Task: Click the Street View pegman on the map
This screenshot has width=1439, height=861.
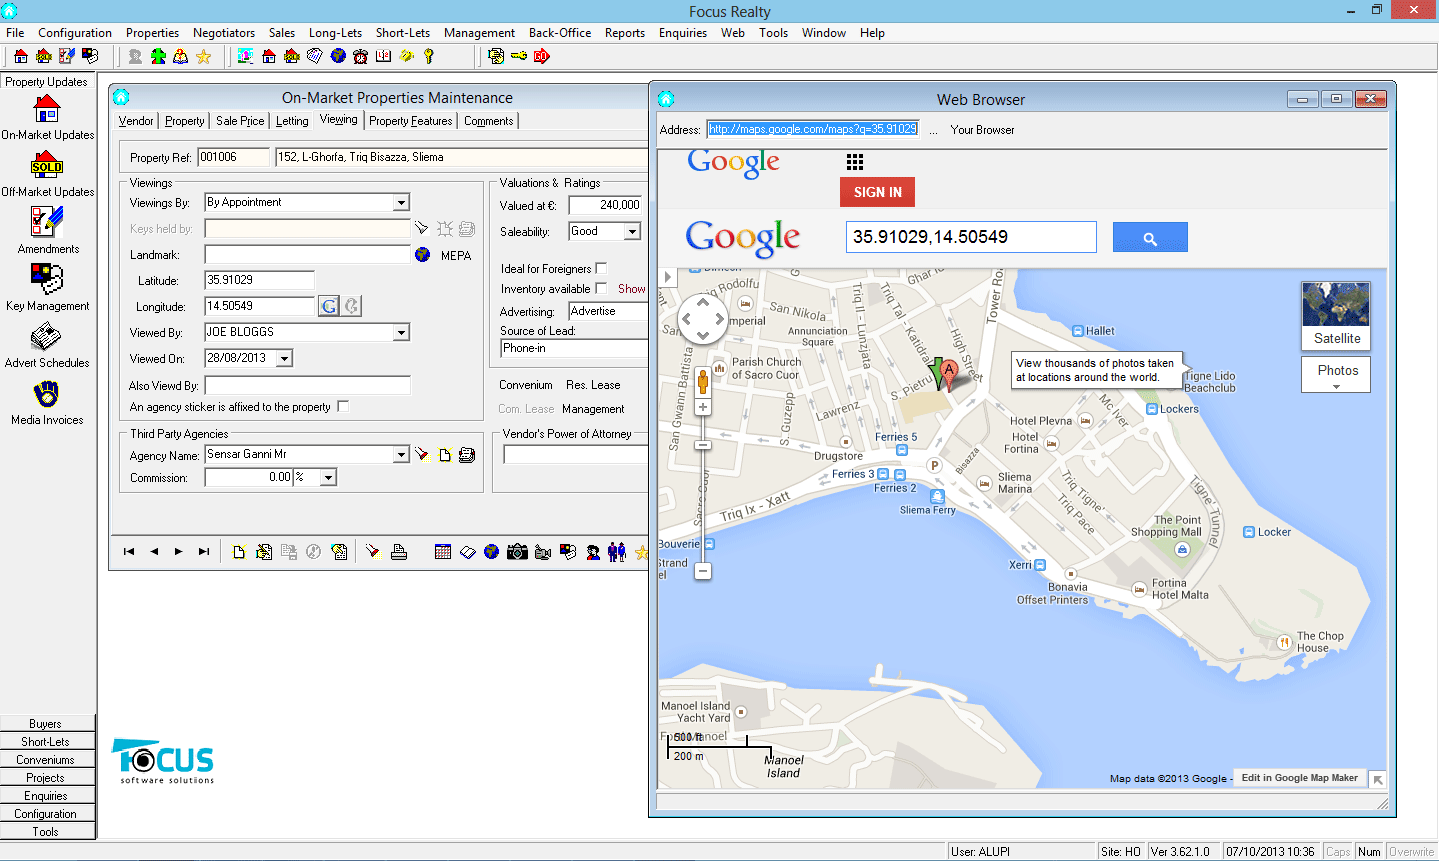Action: point(703,380)
